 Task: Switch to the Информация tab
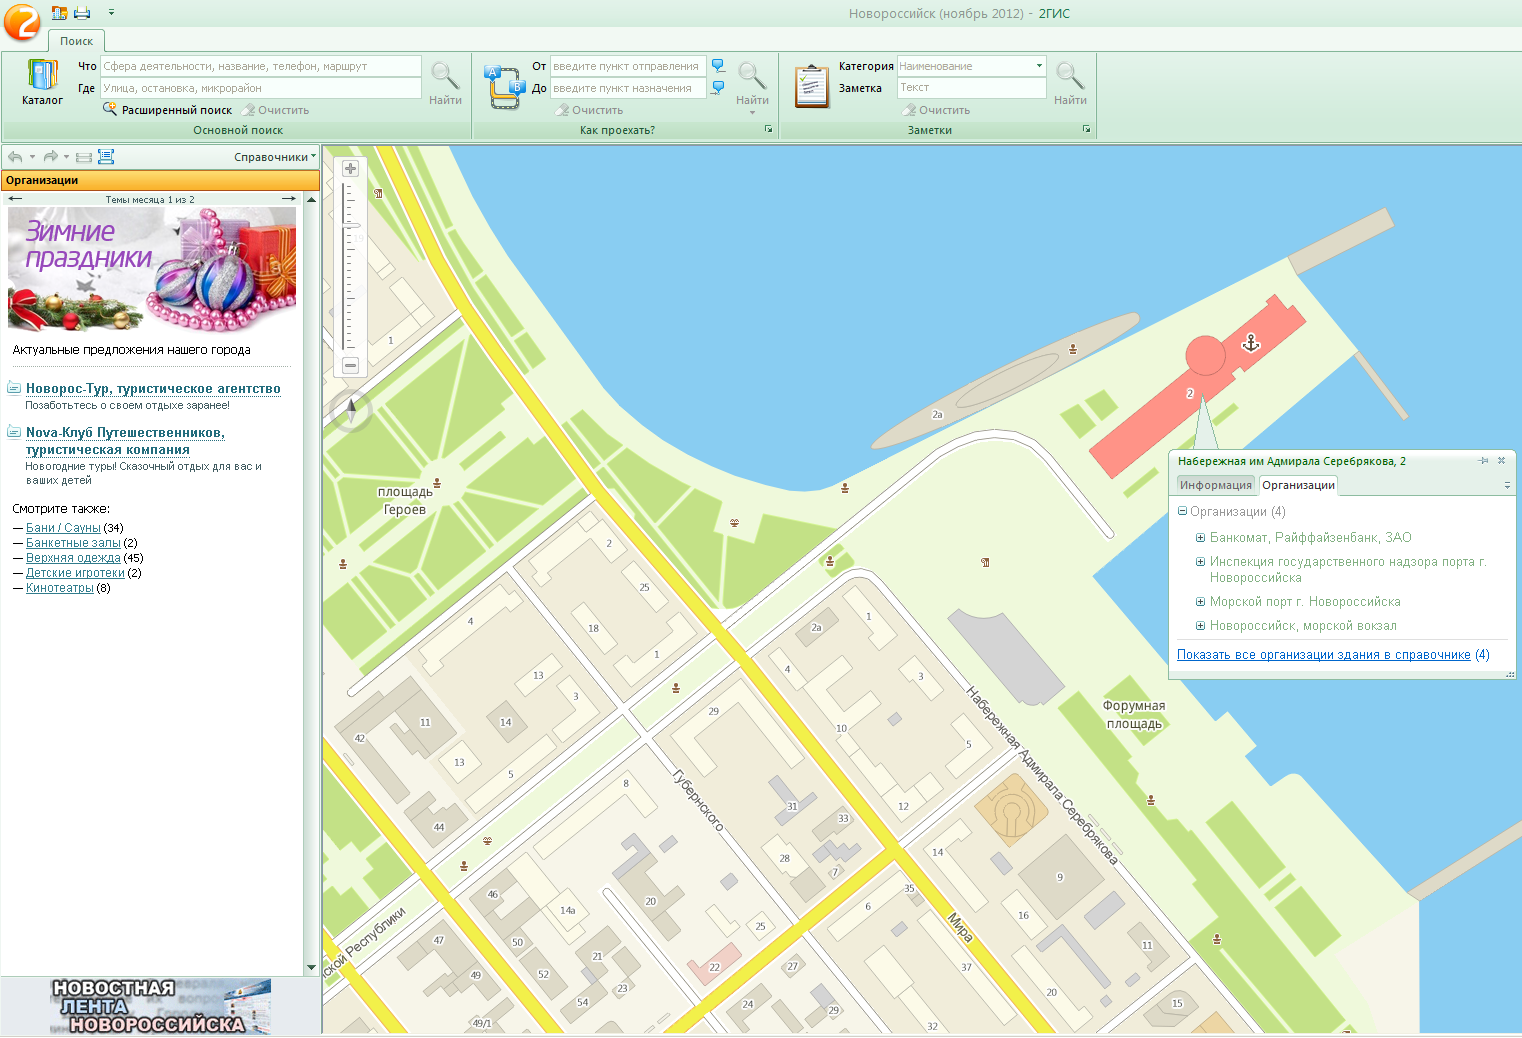coord(1215,485)
